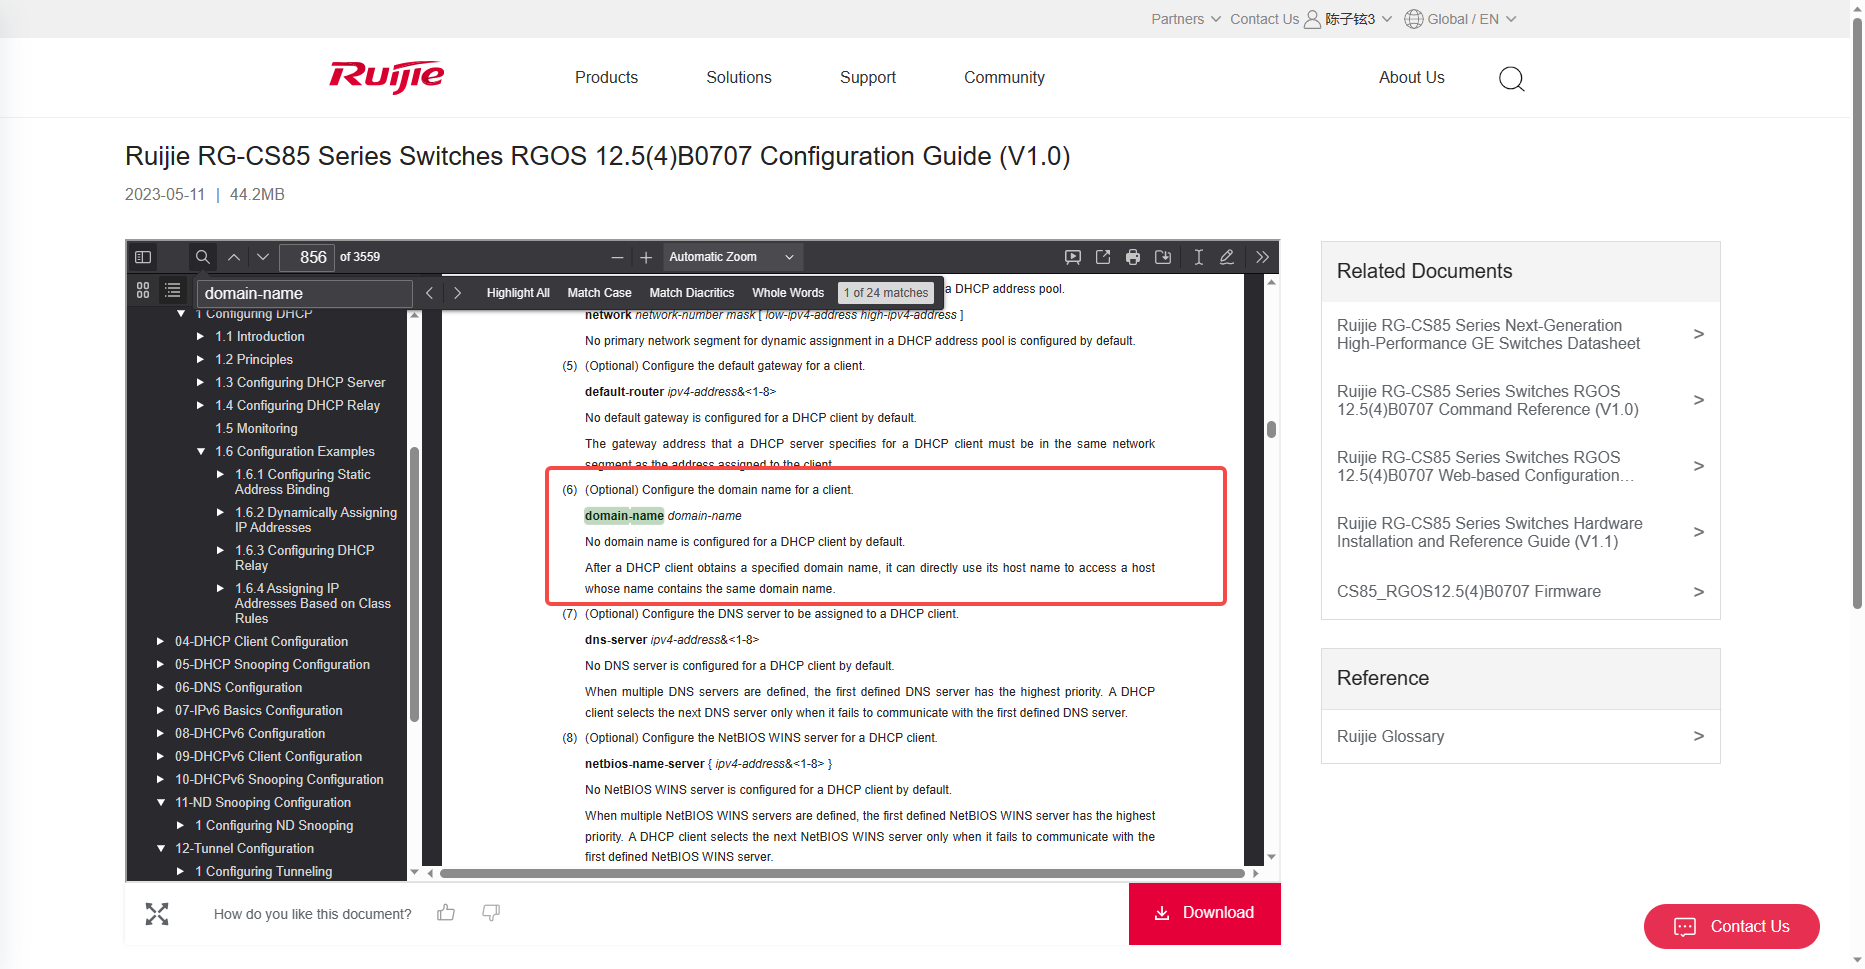Select 1.5 Monitoring outline entry
This screenshot has height=969, width=1865.
(256, 429)
